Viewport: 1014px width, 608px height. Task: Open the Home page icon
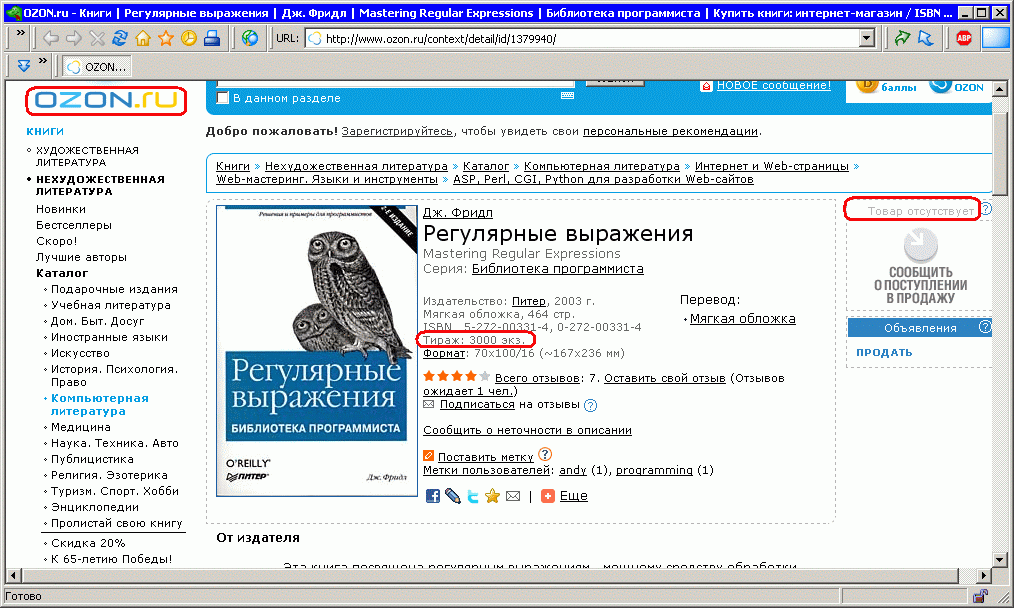click(143, 39)
